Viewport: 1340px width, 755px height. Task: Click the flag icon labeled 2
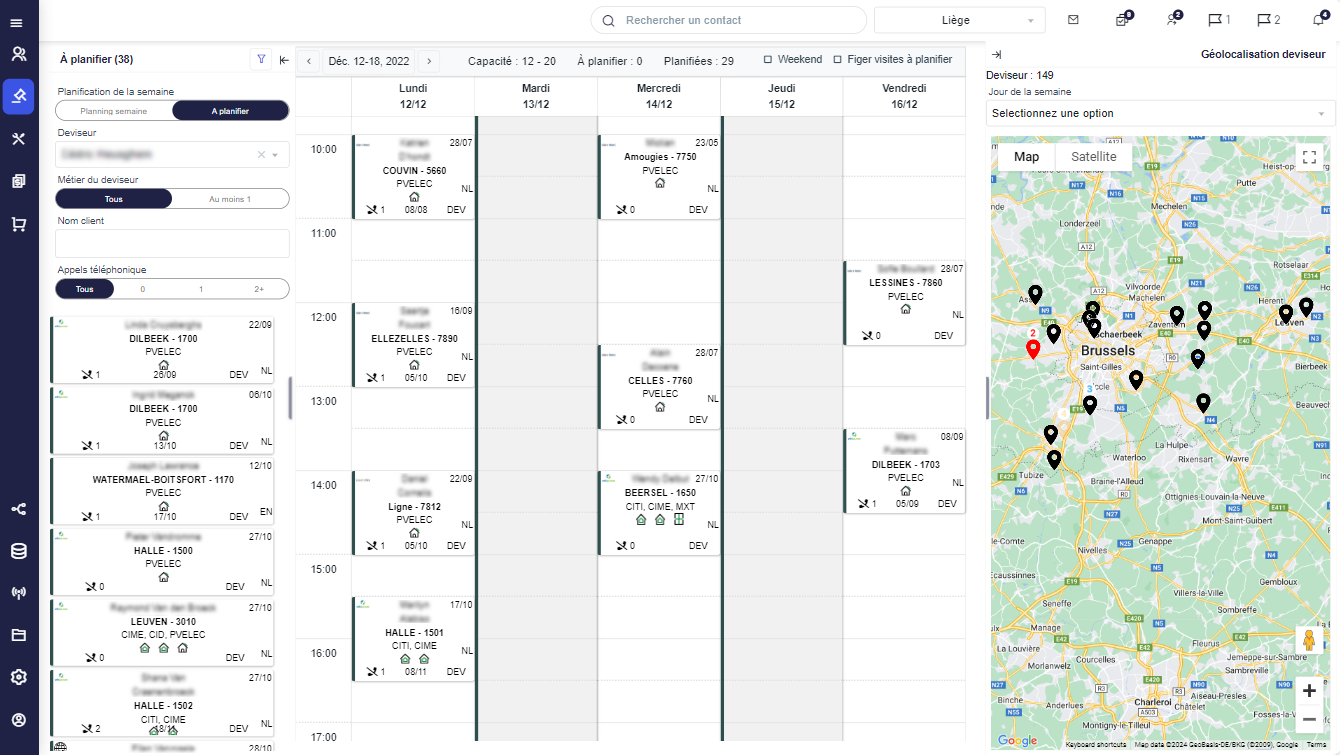pos(1268,20)
